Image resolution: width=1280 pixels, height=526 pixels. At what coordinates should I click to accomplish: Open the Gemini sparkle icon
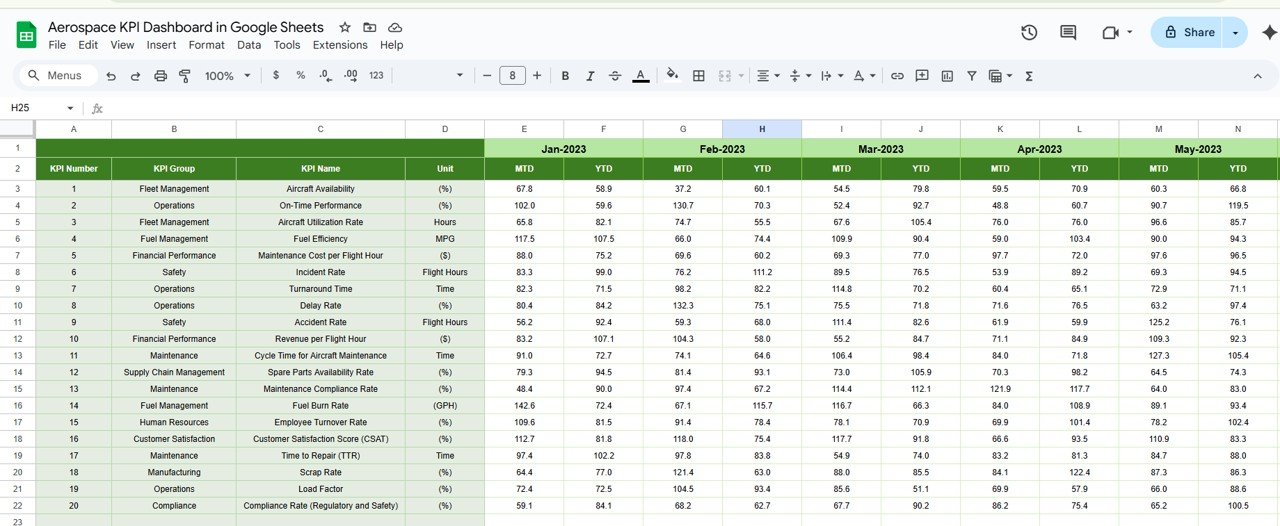pos(1270,32)
